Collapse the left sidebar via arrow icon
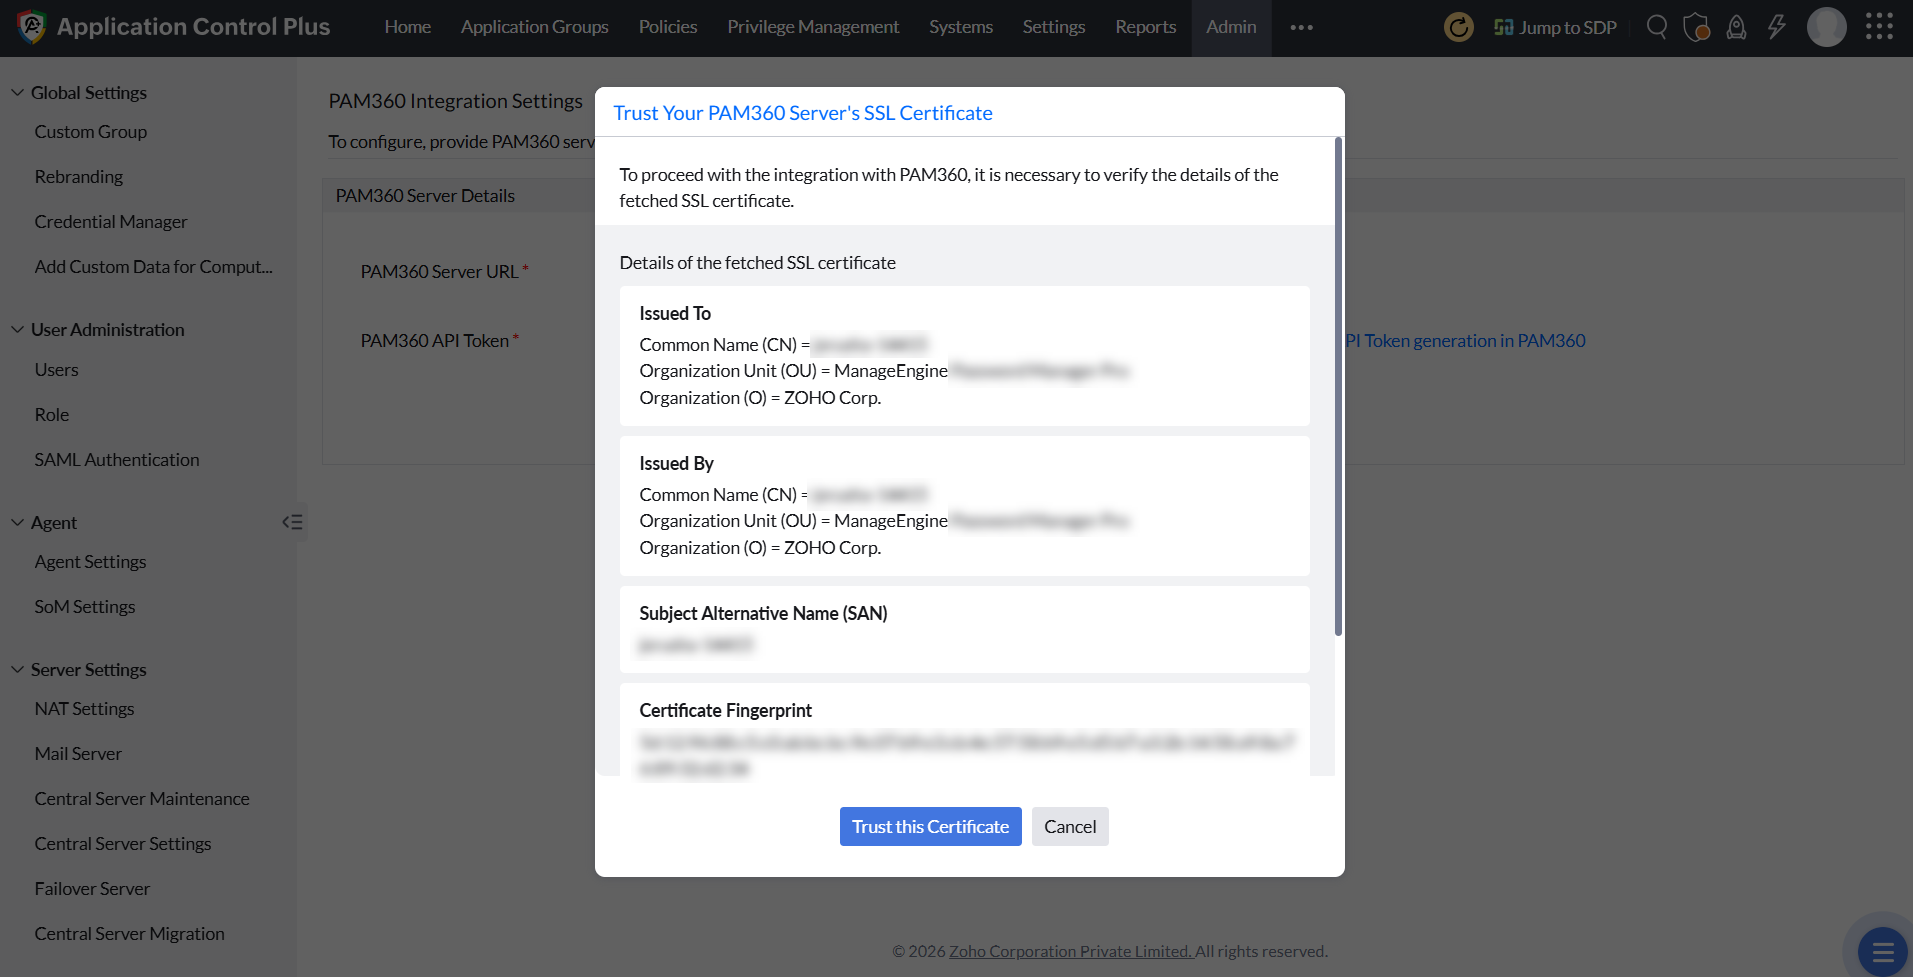The width and height of the screenshot is (1913, 977). 291,521
